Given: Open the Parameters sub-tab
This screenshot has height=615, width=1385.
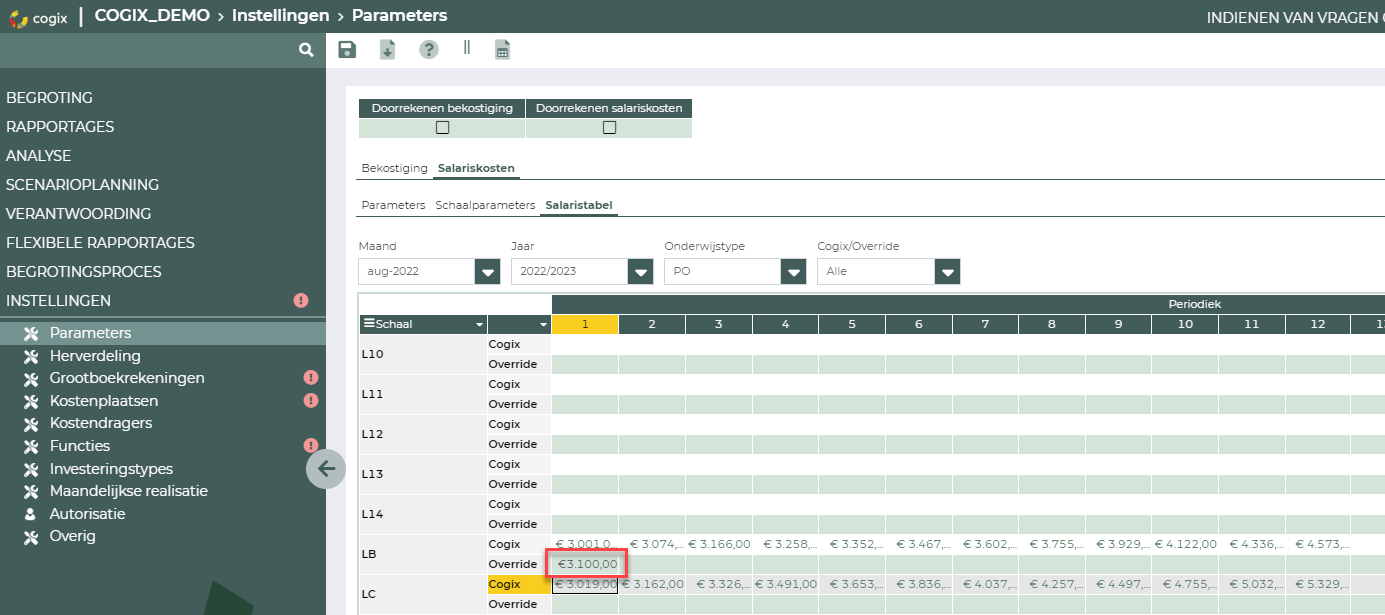Looking at the screenshot, I should [x=393, y=205].
